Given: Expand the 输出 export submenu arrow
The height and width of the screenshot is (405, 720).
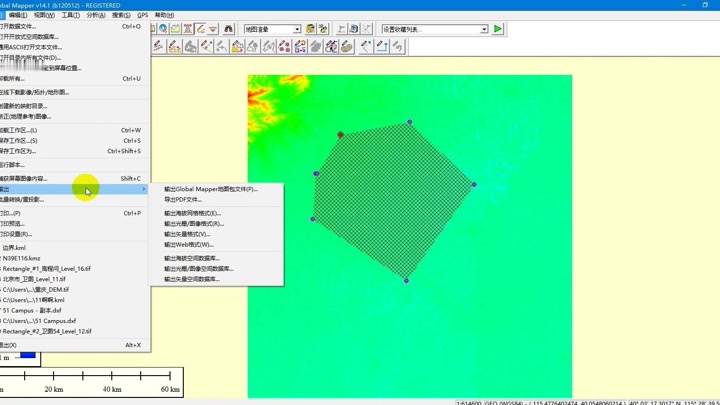Looking at the screenshot, I should [144, 189].
